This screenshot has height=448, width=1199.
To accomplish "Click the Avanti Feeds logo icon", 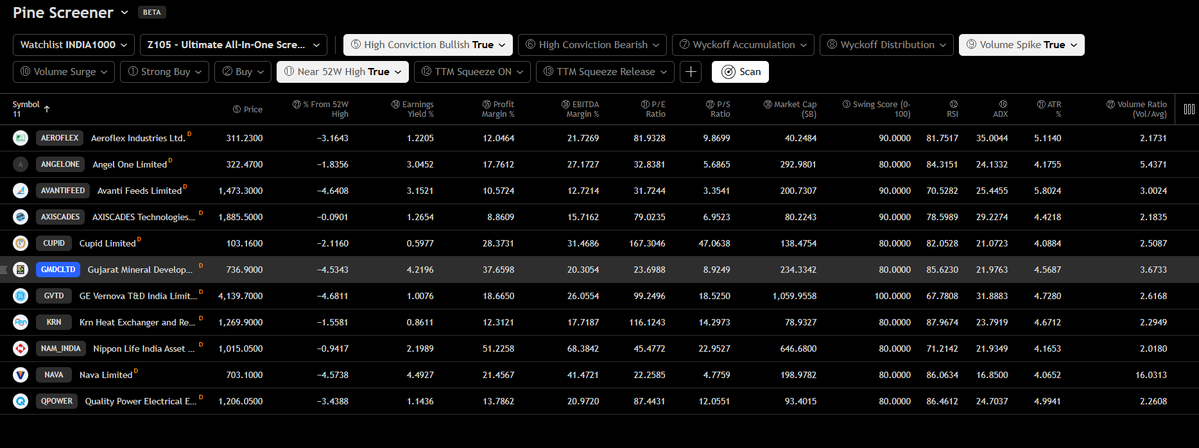I will tap(21, 190).
